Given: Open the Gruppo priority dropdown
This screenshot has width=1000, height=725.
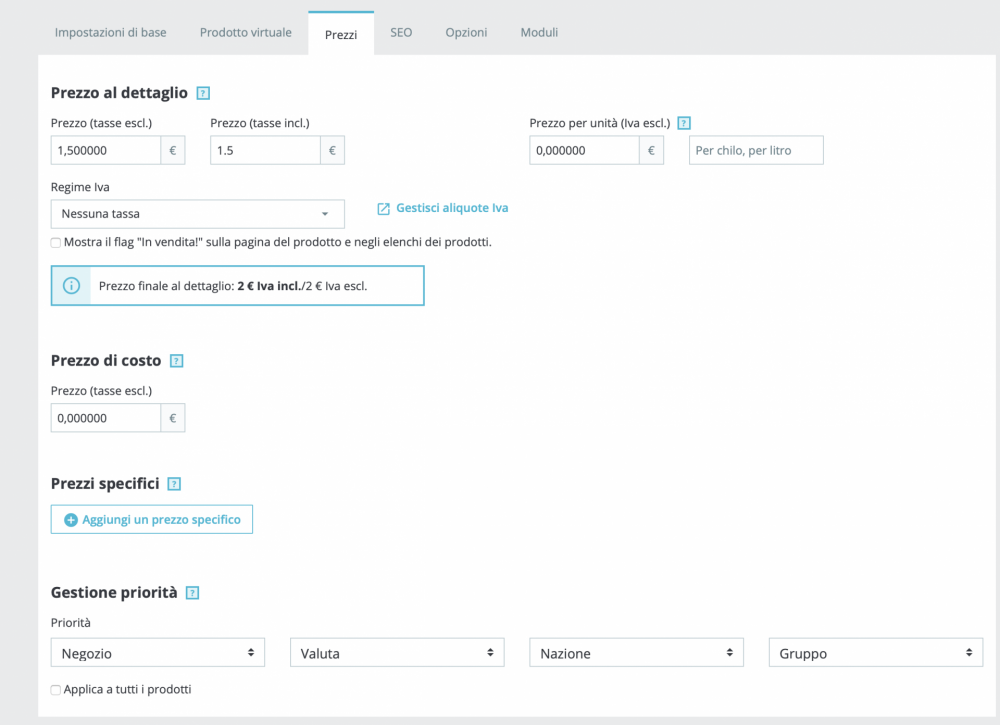Looking at the screenshot, I should coord(875,653).
